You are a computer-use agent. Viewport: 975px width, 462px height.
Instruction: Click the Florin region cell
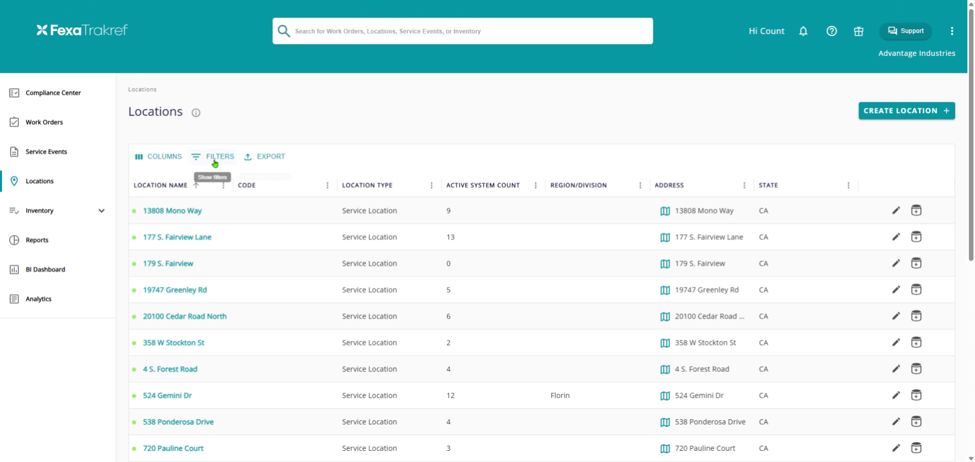(560, 395)
